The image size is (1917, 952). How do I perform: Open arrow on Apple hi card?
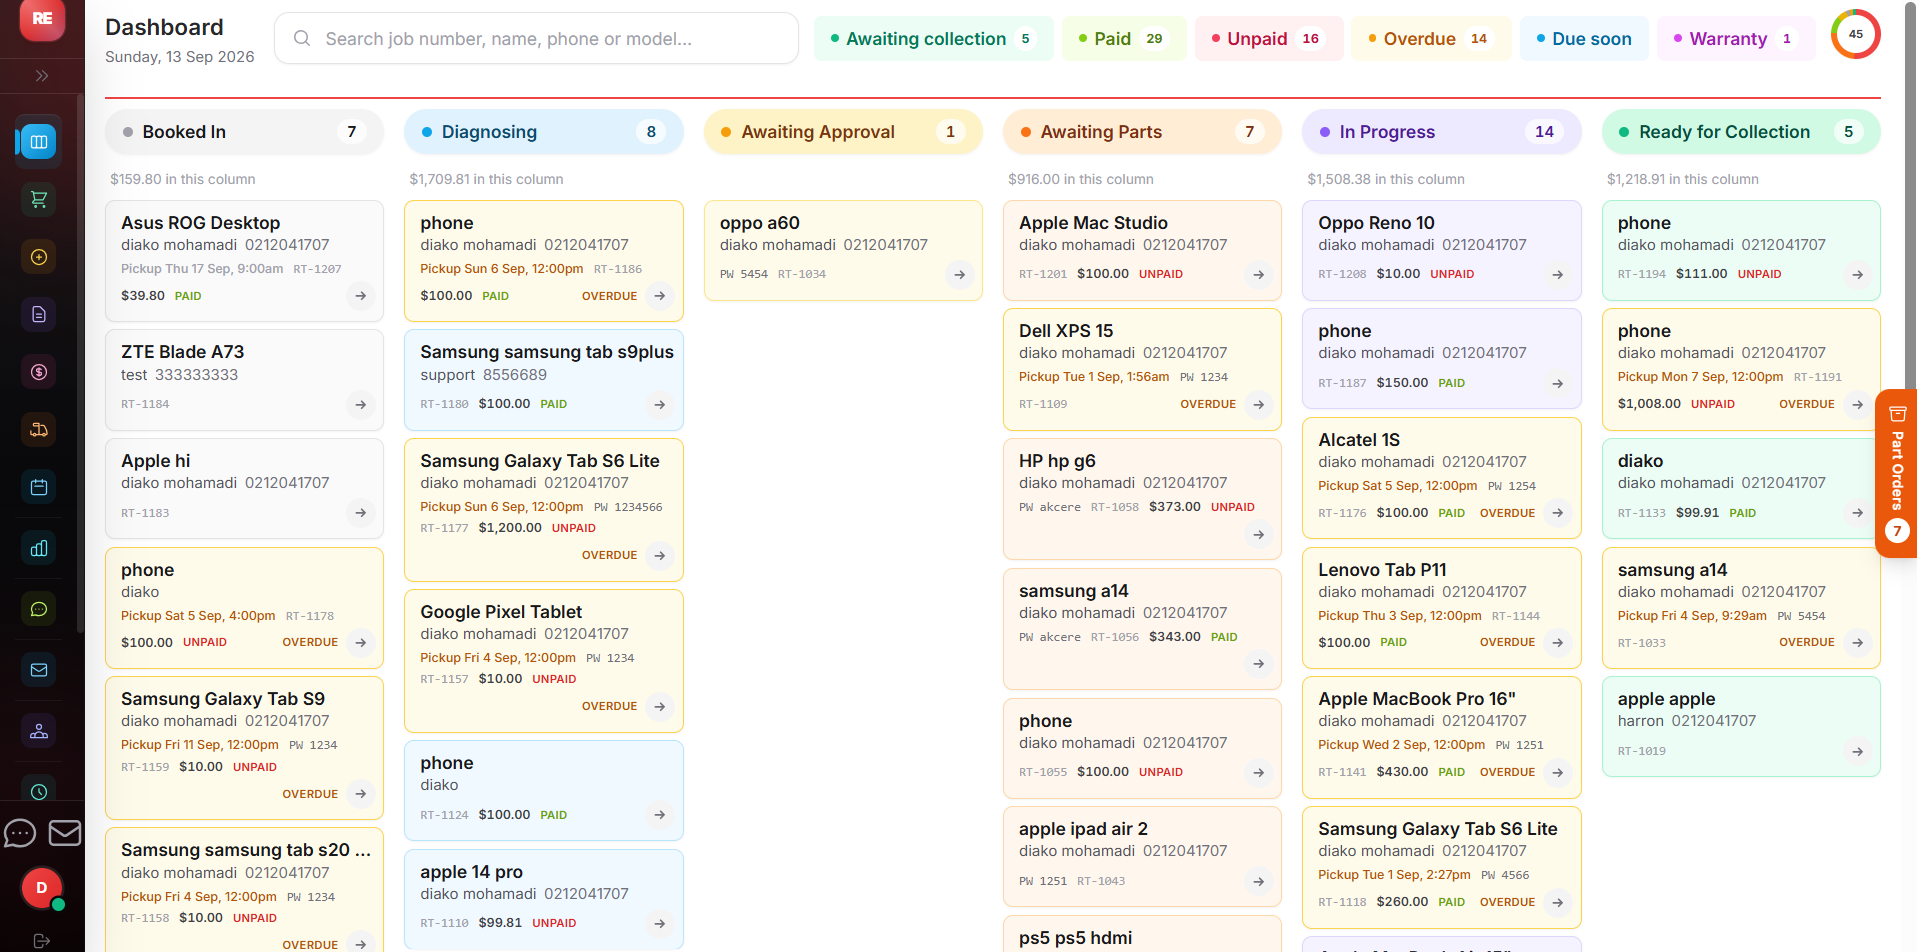click(x=361, y=513)
